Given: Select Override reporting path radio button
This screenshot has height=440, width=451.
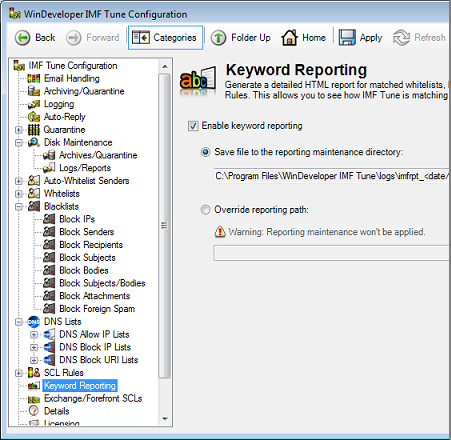Looking at the screenshot, I should (x=206, y=210).
